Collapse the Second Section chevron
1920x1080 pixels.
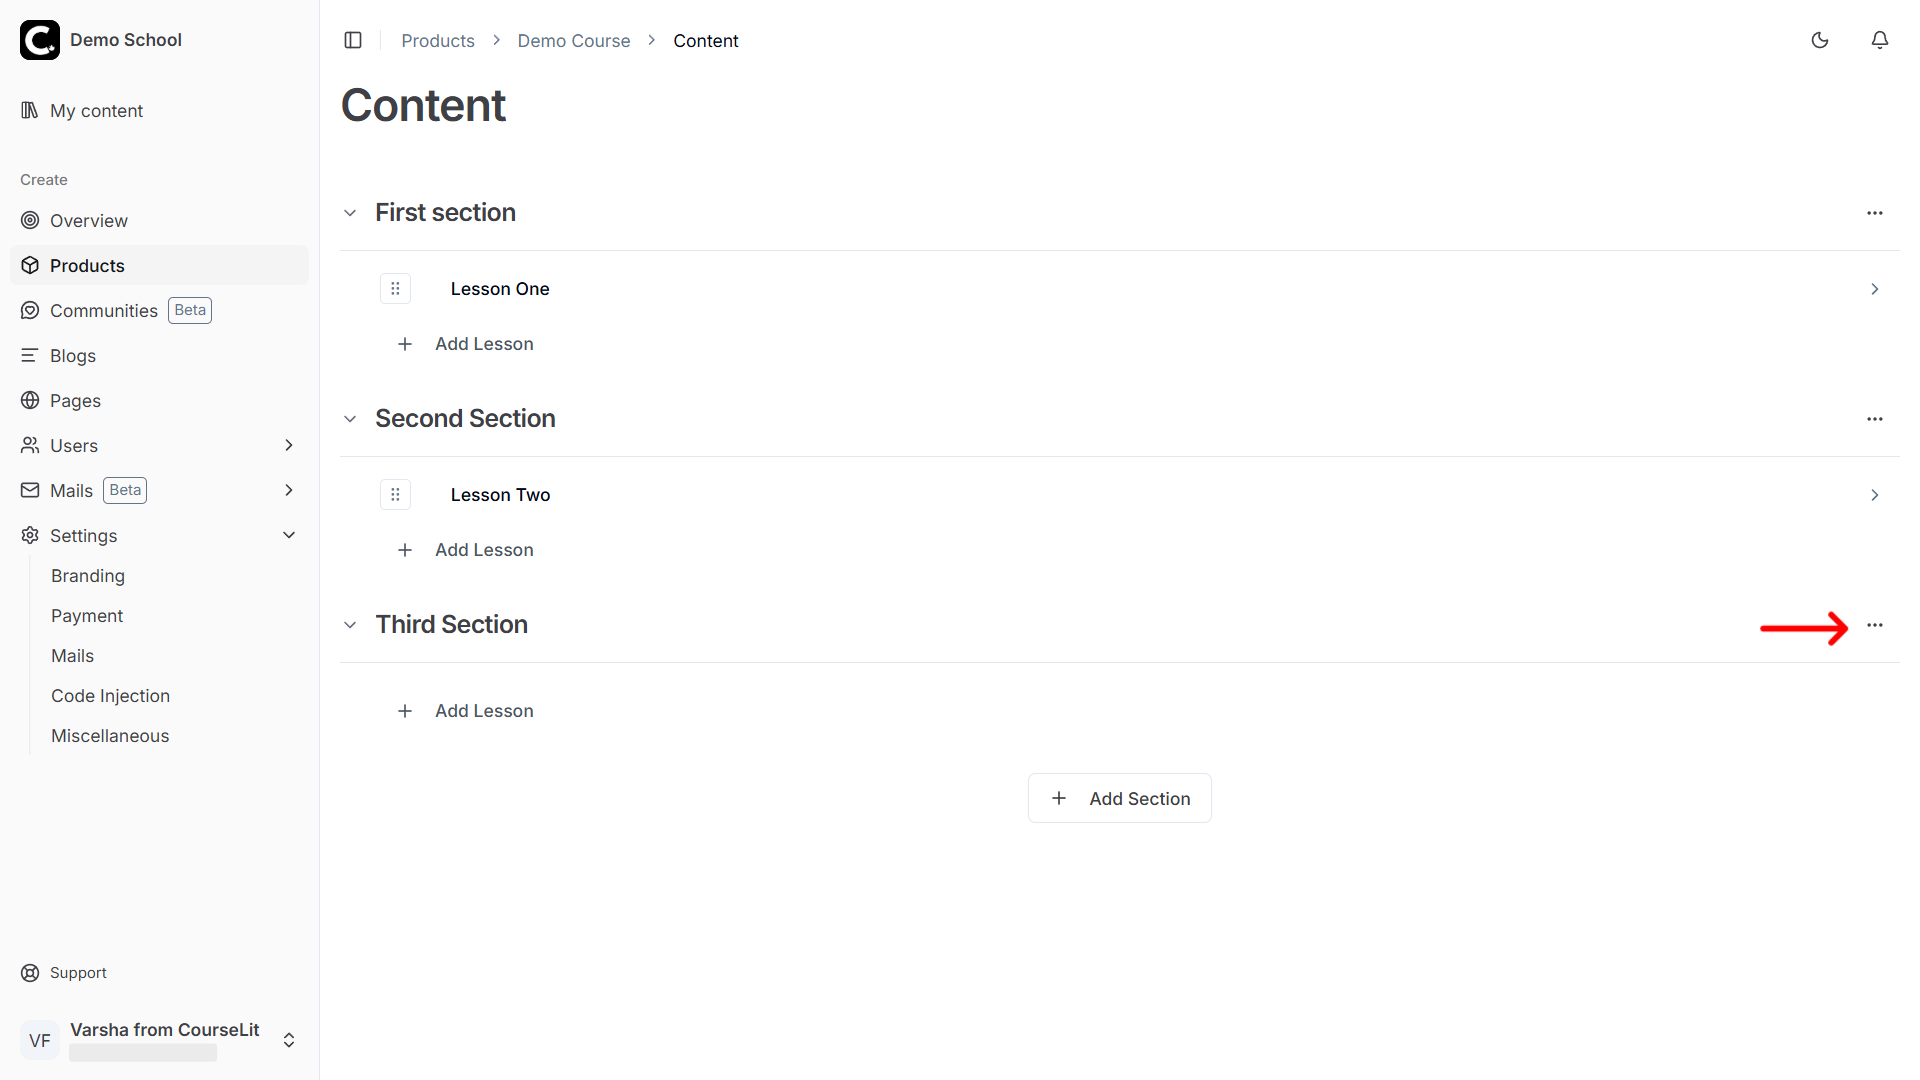coord(350,419)
